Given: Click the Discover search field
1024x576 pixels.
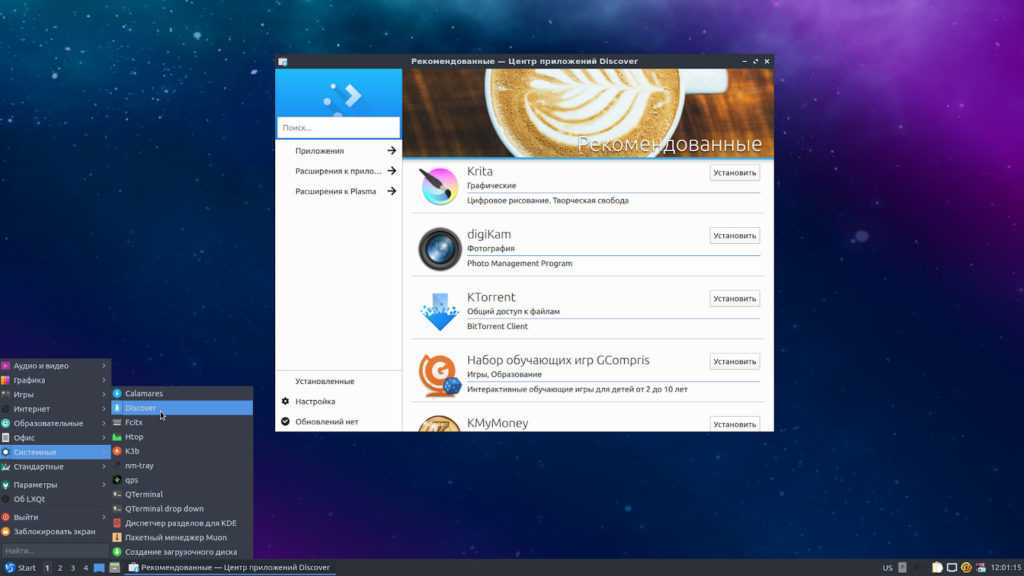Looking at the screenshot, I should (338, 128).
